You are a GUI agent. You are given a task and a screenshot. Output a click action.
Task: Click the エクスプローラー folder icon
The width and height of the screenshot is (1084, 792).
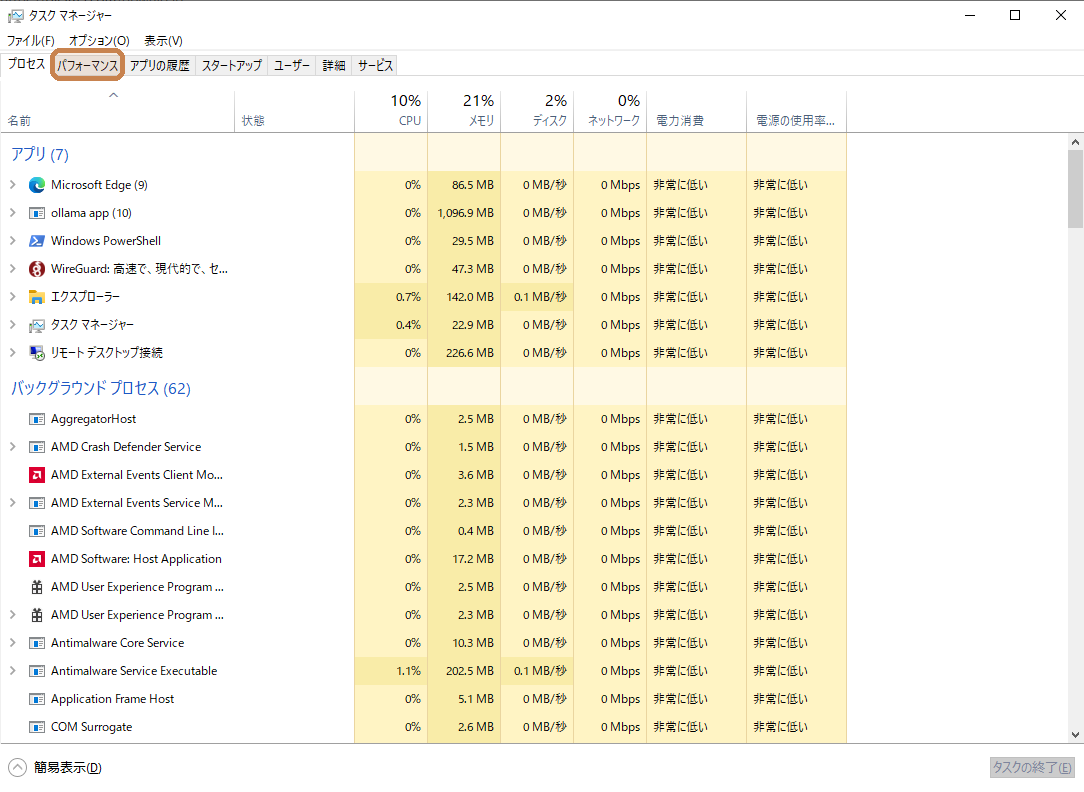(37, 297)
